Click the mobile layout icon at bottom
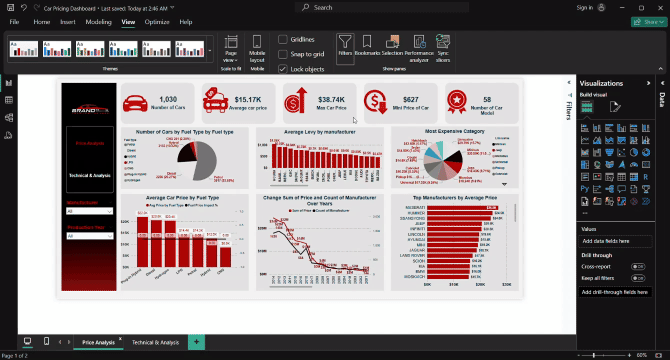 click(x=46, y=341)
